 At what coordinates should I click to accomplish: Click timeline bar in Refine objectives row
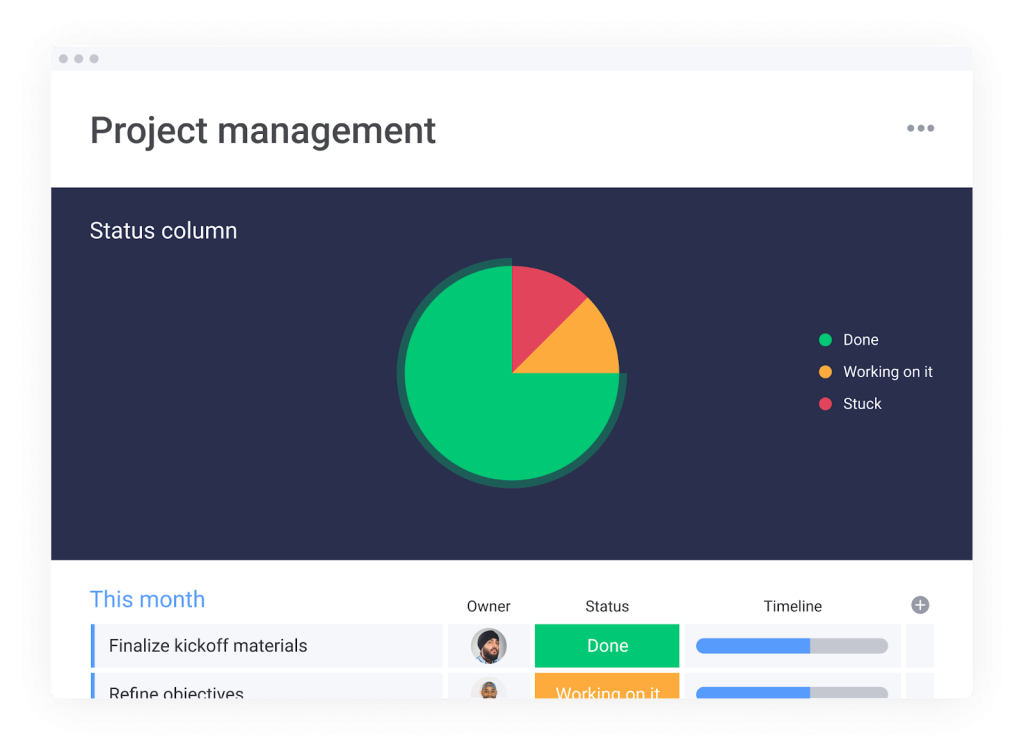click(x=791, y=692)
